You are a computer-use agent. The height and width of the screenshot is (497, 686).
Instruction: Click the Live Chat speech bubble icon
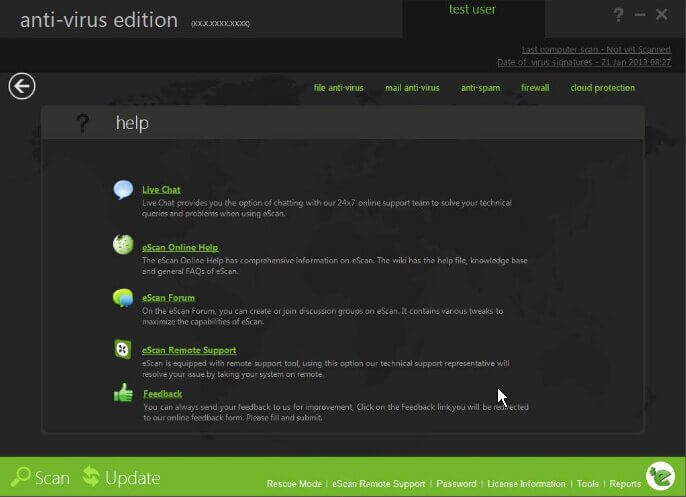123,190
